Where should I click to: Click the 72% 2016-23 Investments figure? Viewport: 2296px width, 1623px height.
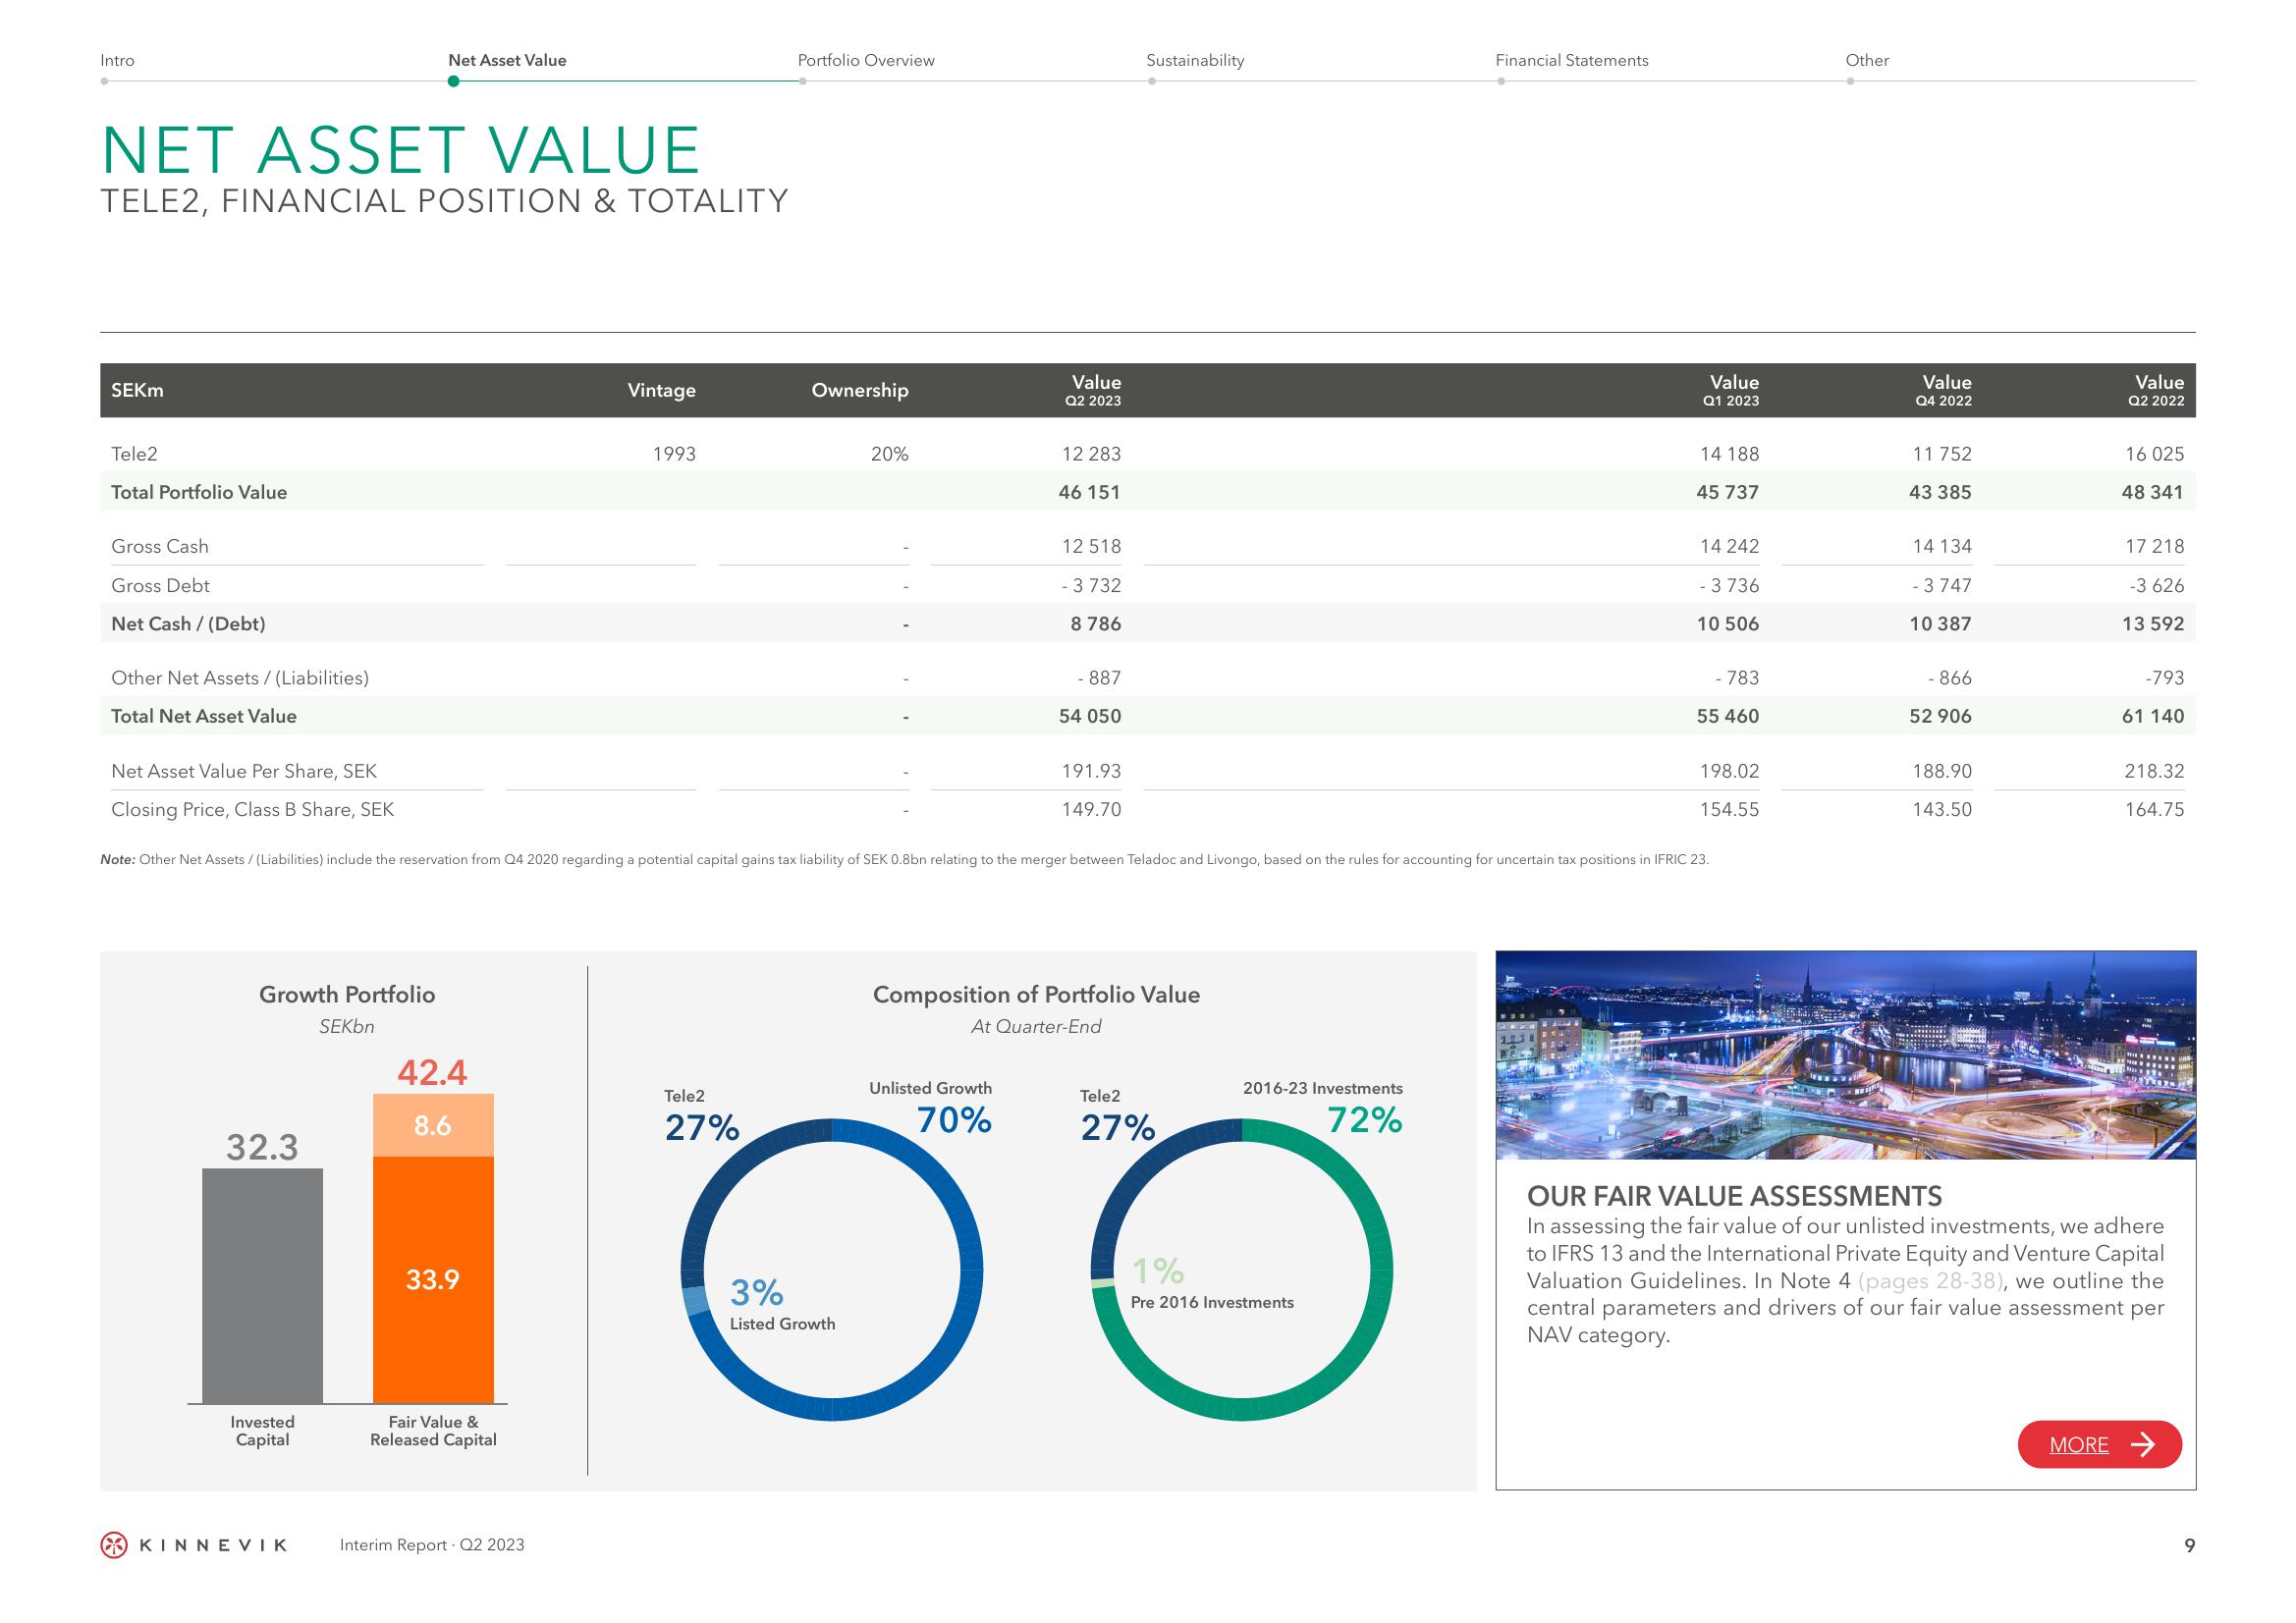coord(1365,1120)
